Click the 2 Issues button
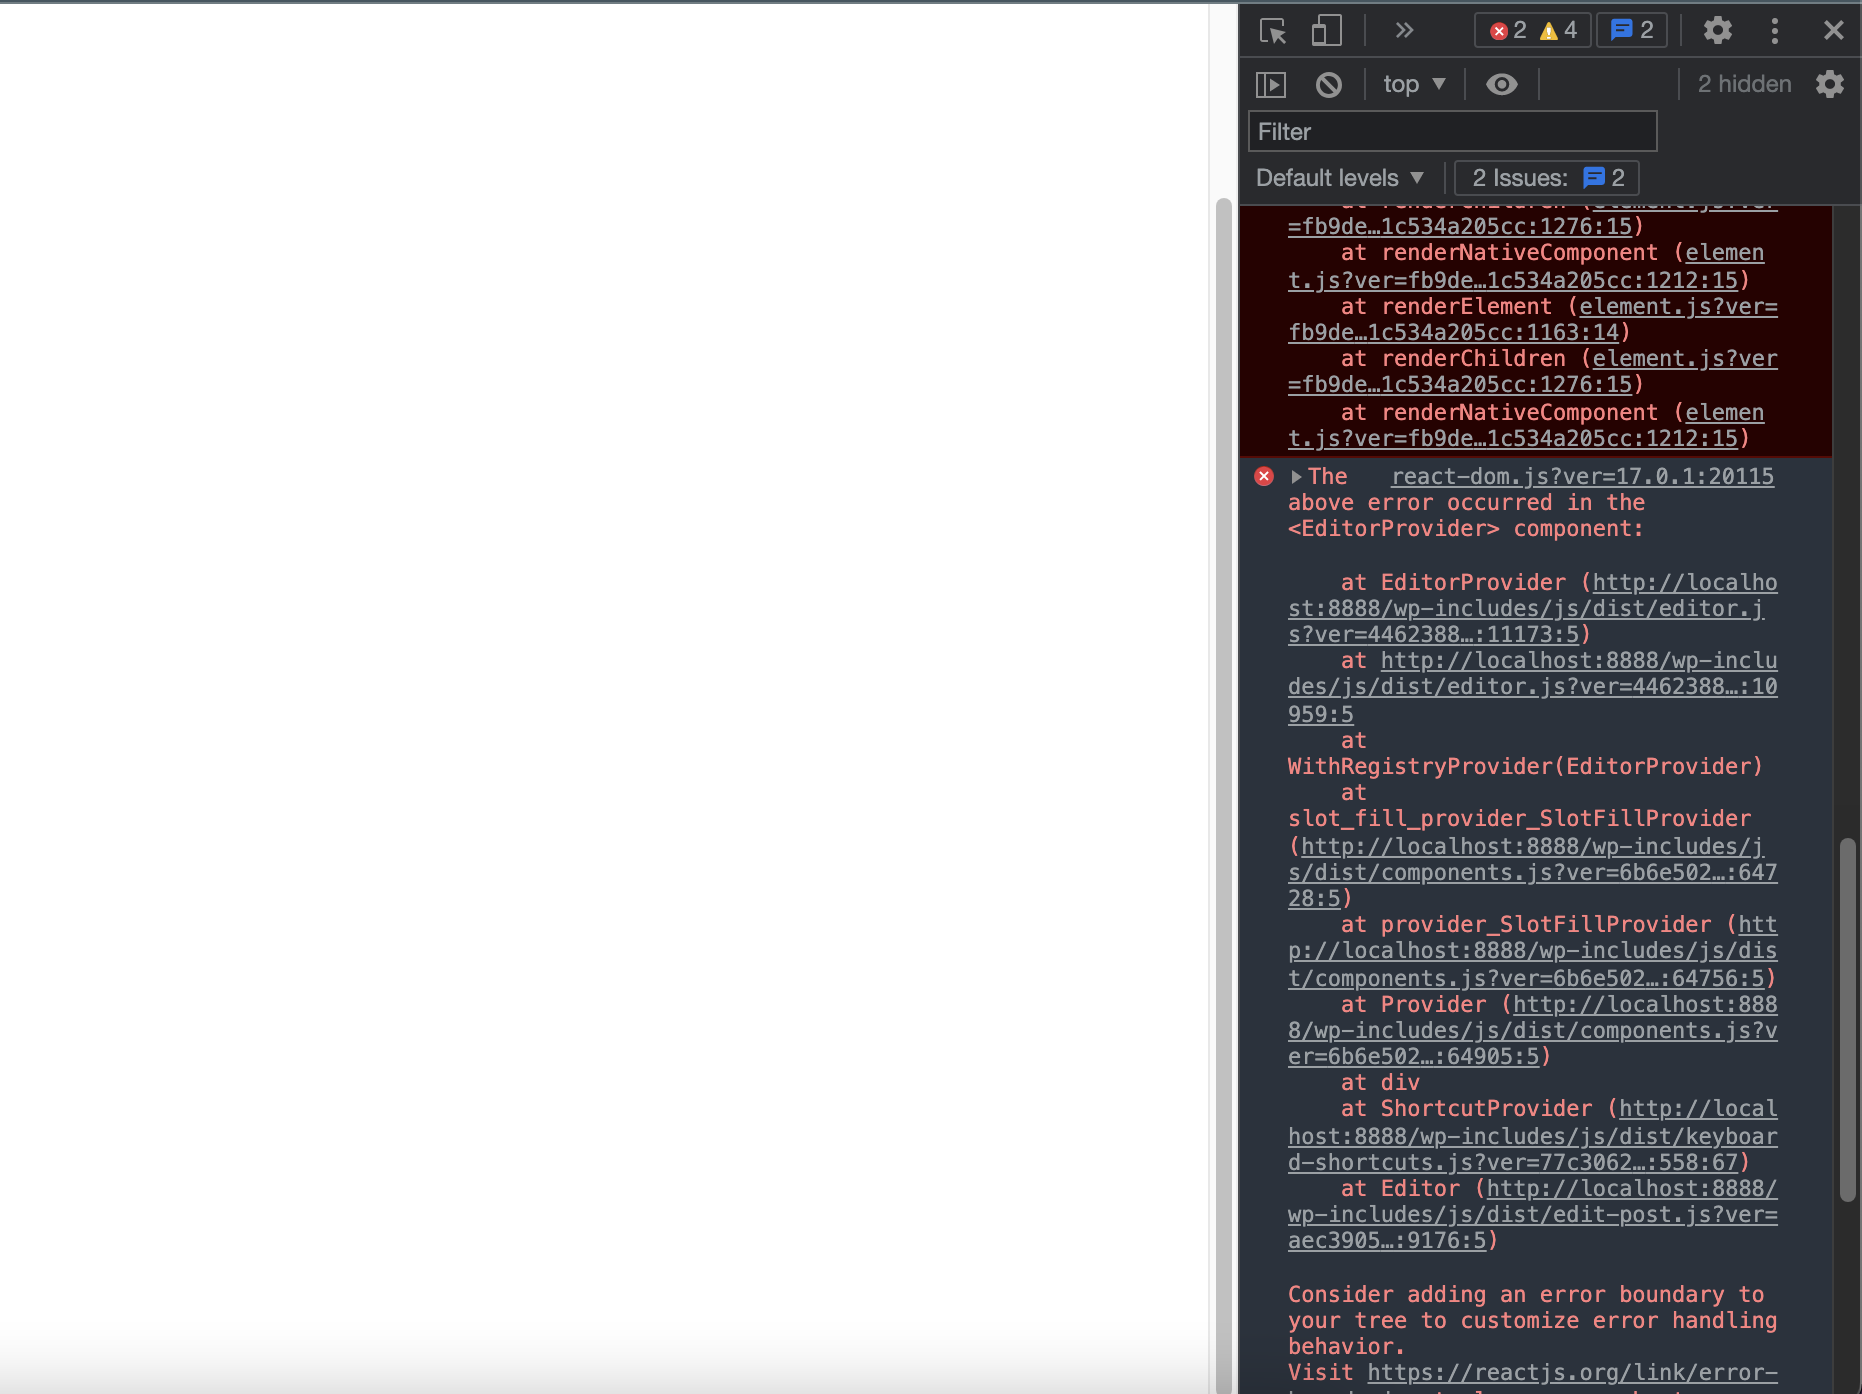This screenshot has width=1862, height=1394. (1546, 177)
